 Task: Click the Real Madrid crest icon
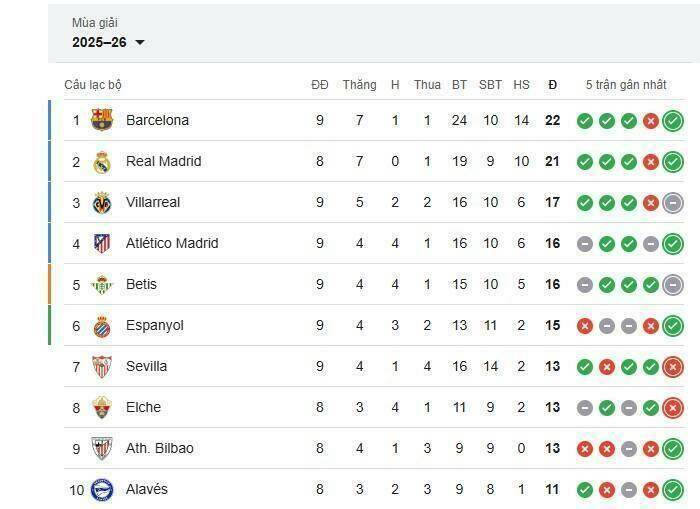click(x=102, y=161)
